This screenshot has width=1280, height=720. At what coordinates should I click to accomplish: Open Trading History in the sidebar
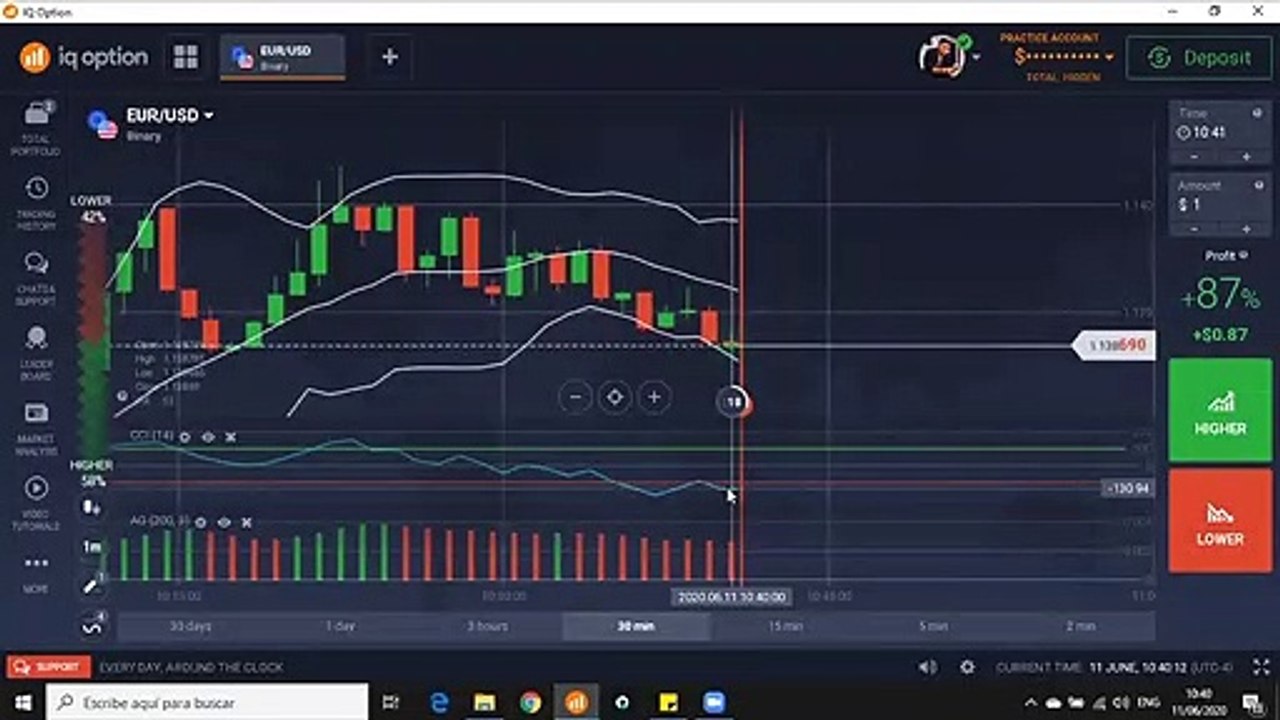[x=36, y=204]
